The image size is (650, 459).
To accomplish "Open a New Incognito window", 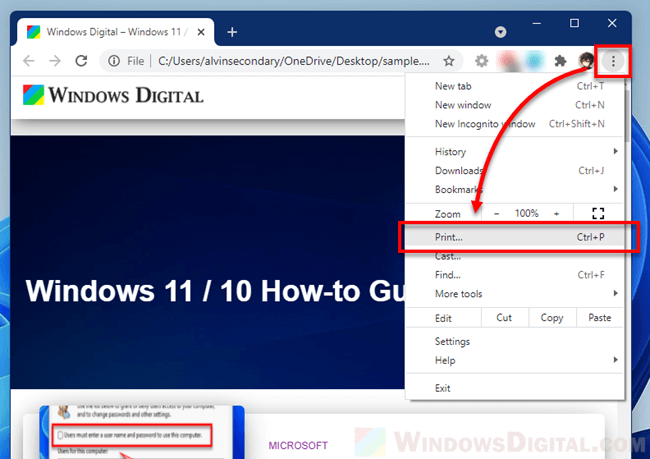I will (514, 124).
